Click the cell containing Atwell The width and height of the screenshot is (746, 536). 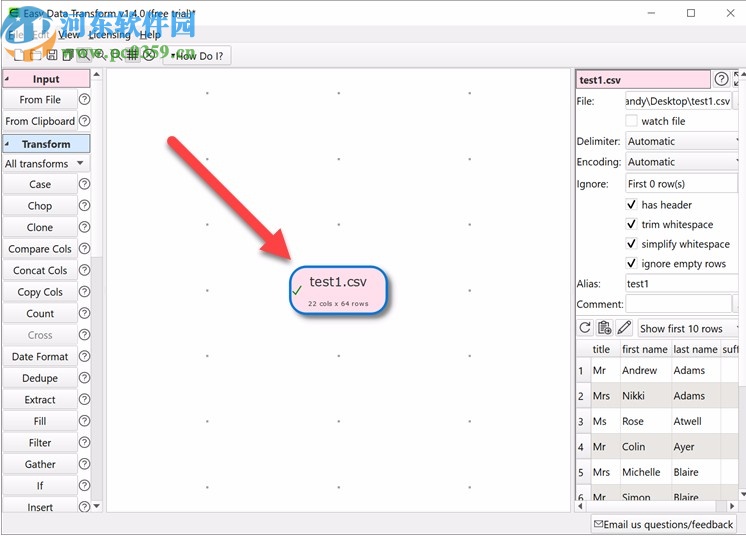click(695, 421)
